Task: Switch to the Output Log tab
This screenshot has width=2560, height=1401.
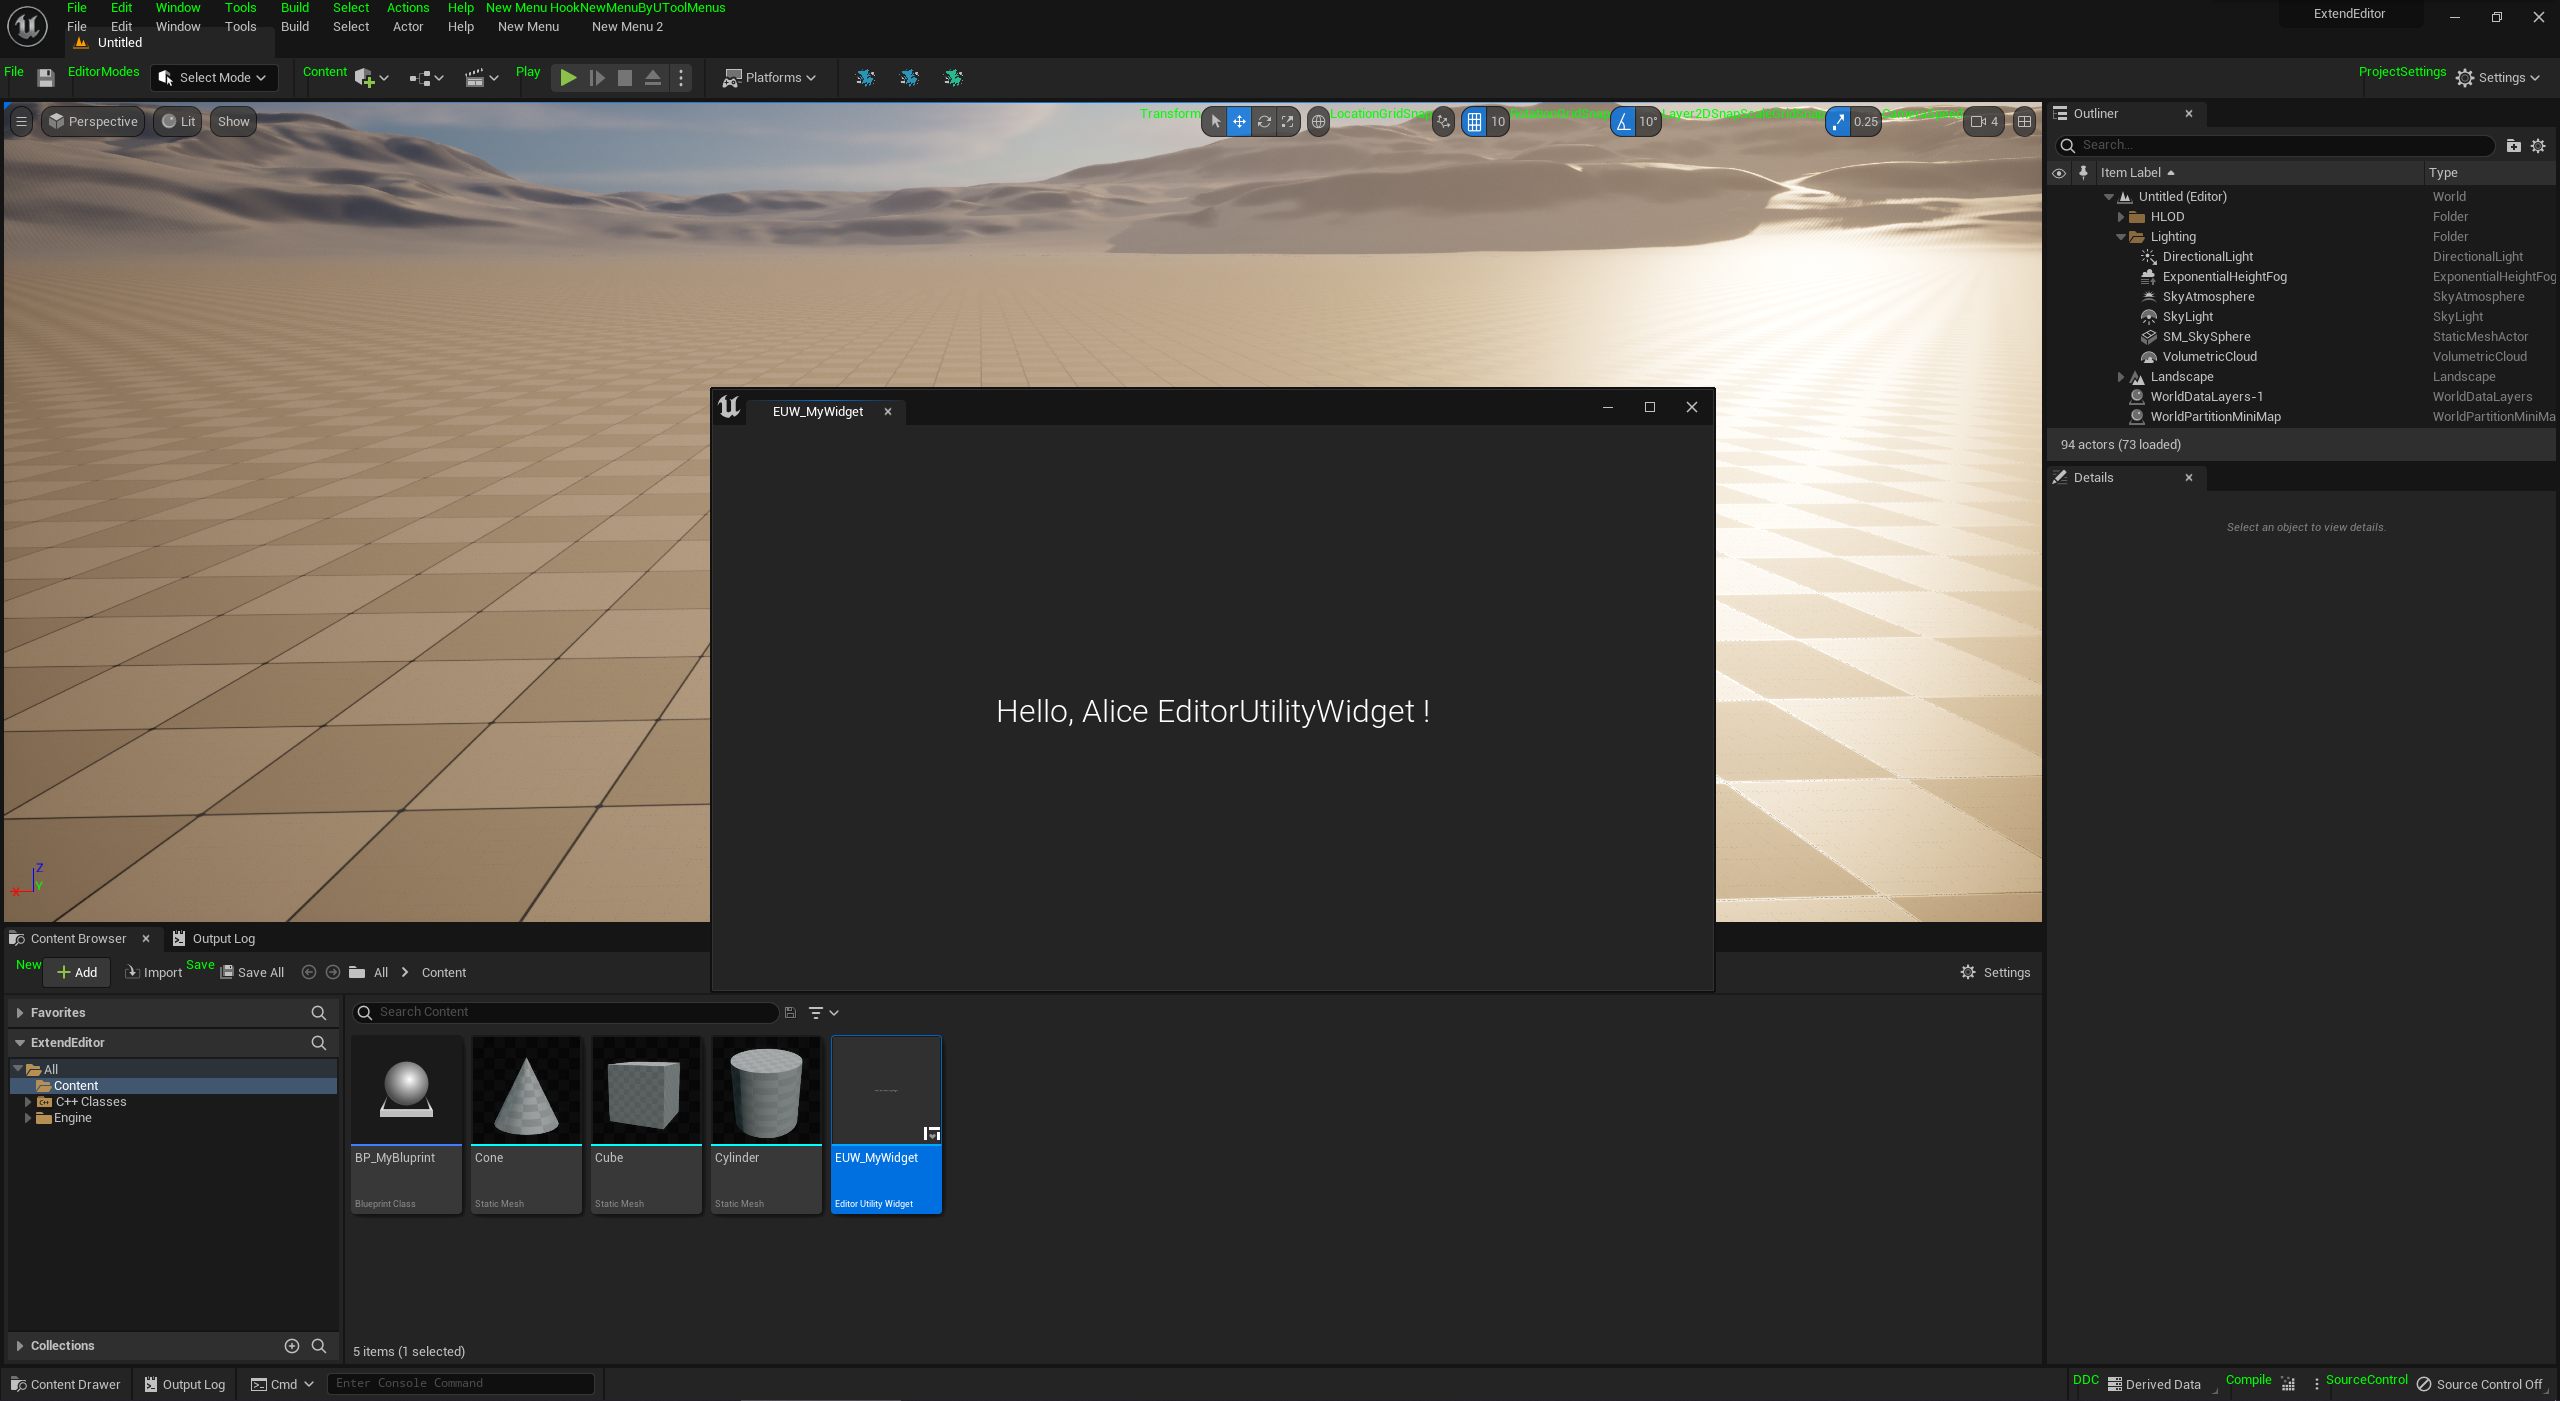Action: 214,938
